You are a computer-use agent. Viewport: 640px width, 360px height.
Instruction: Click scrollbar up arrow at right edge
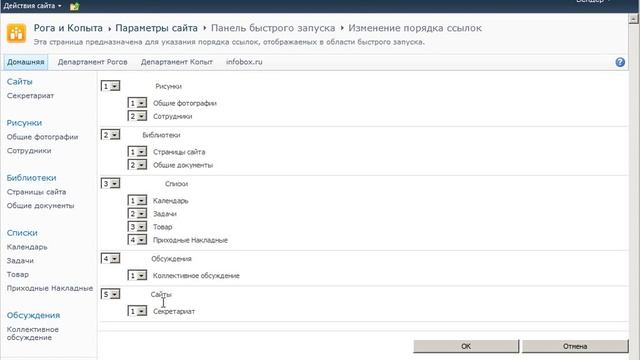[x=633, y=19]
